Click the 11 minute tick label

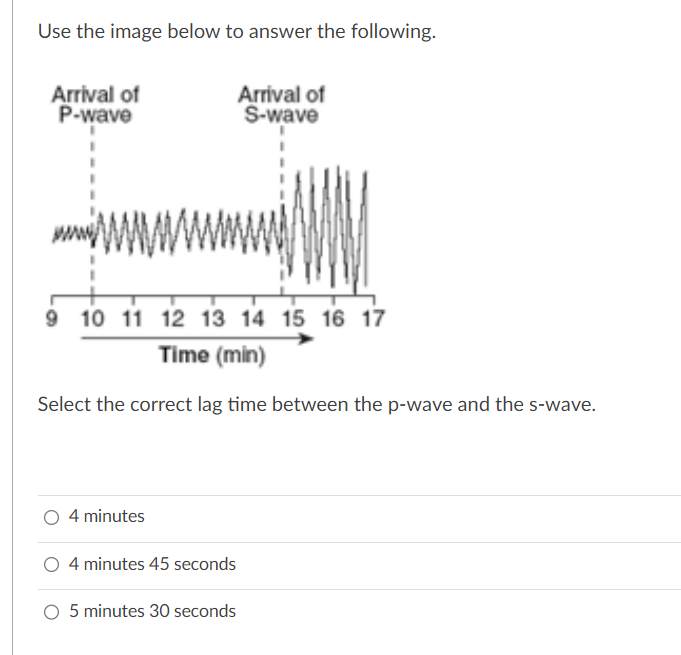coord(131,320)
